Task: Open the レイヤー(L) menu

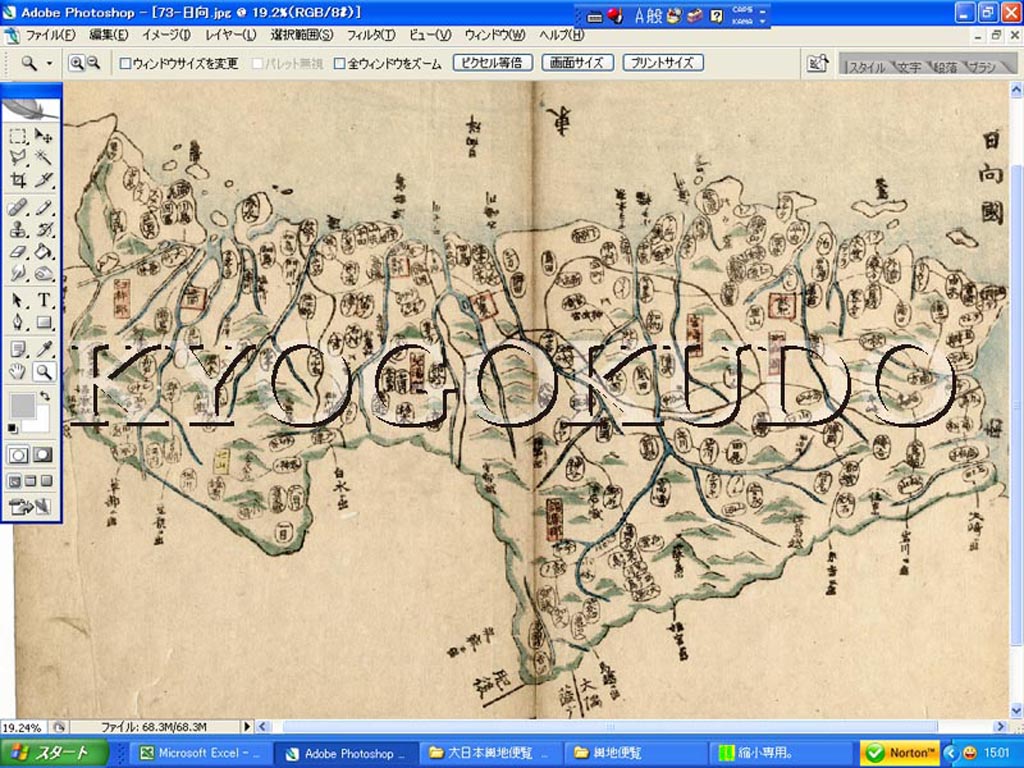Action: [231, 35]
